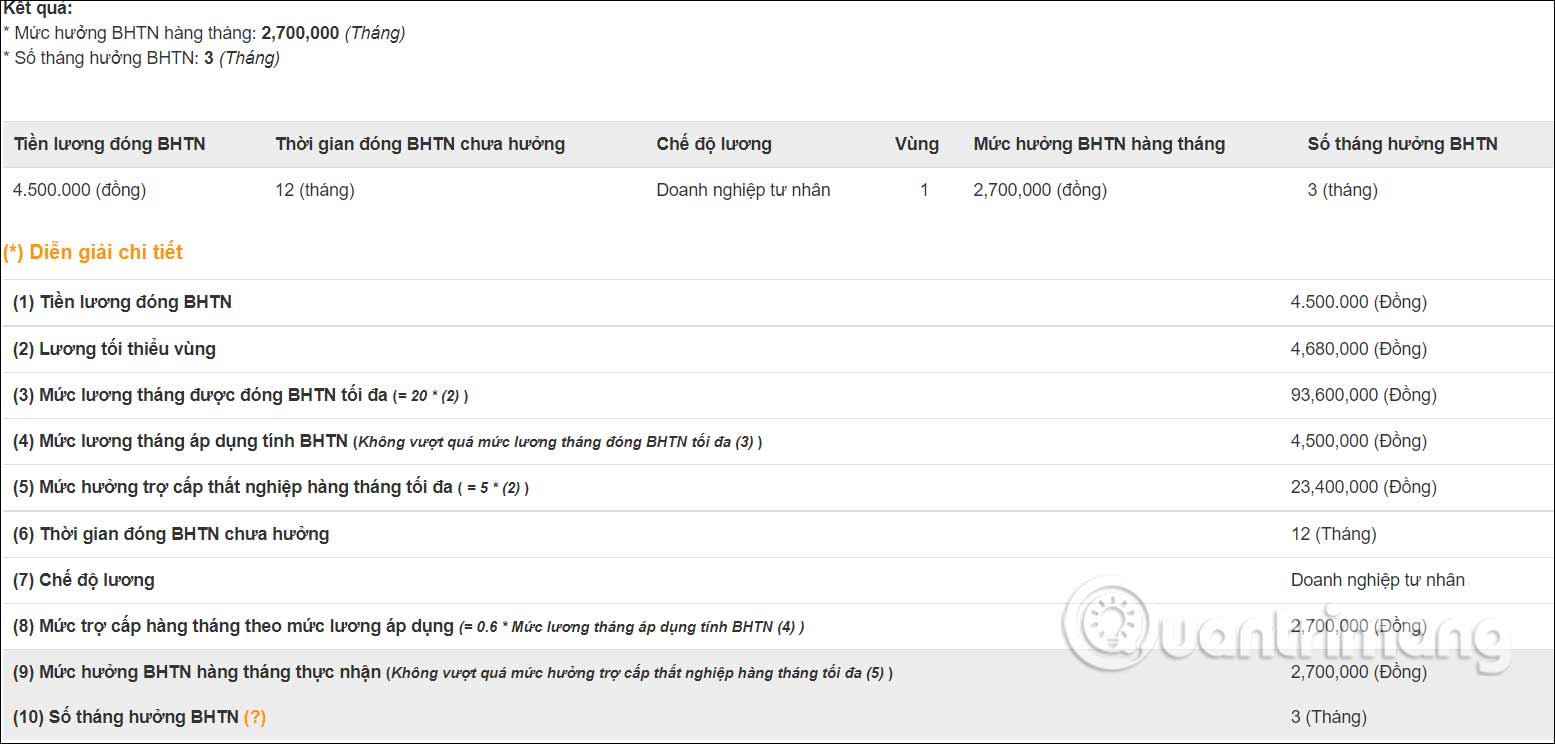Screen dimensions: 1555x744
Task: Click the "(9) Mức hưởng BHTN hàng tháng thực nhận" label
Action: (197, 672)
